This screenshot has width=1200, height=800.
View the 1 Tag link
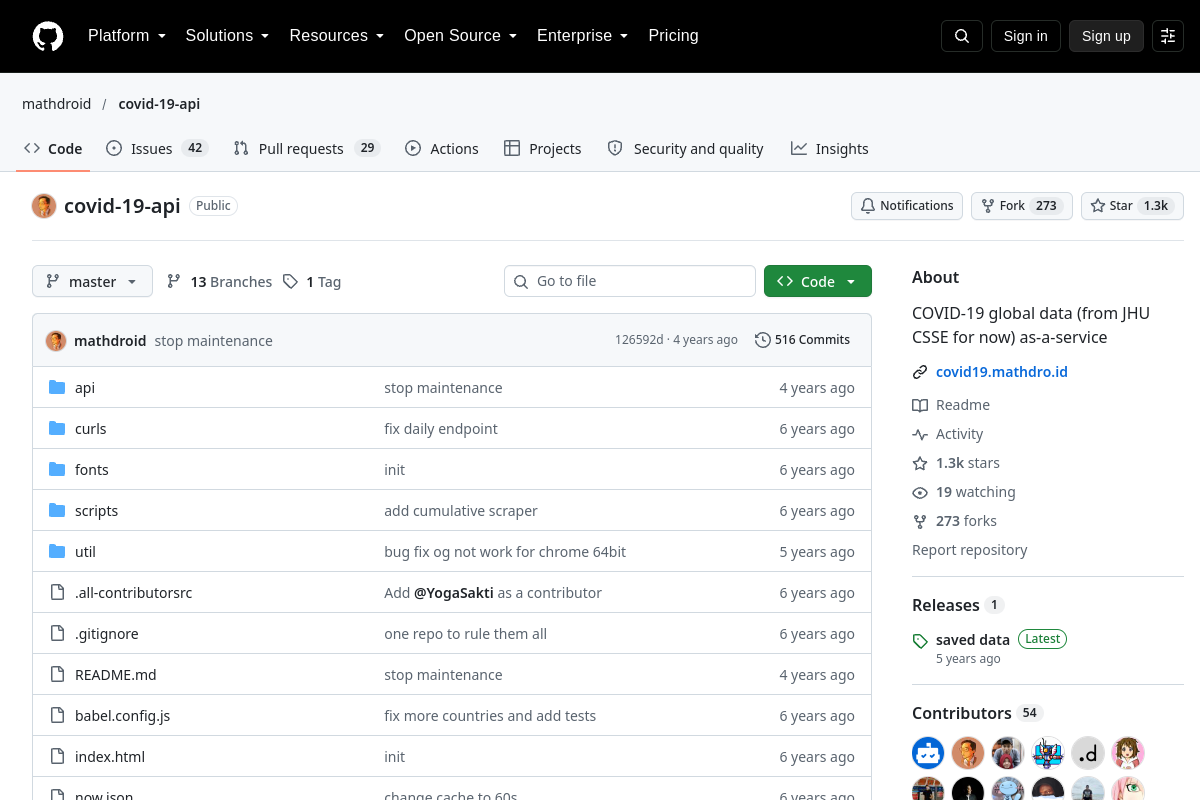point(312,282)
